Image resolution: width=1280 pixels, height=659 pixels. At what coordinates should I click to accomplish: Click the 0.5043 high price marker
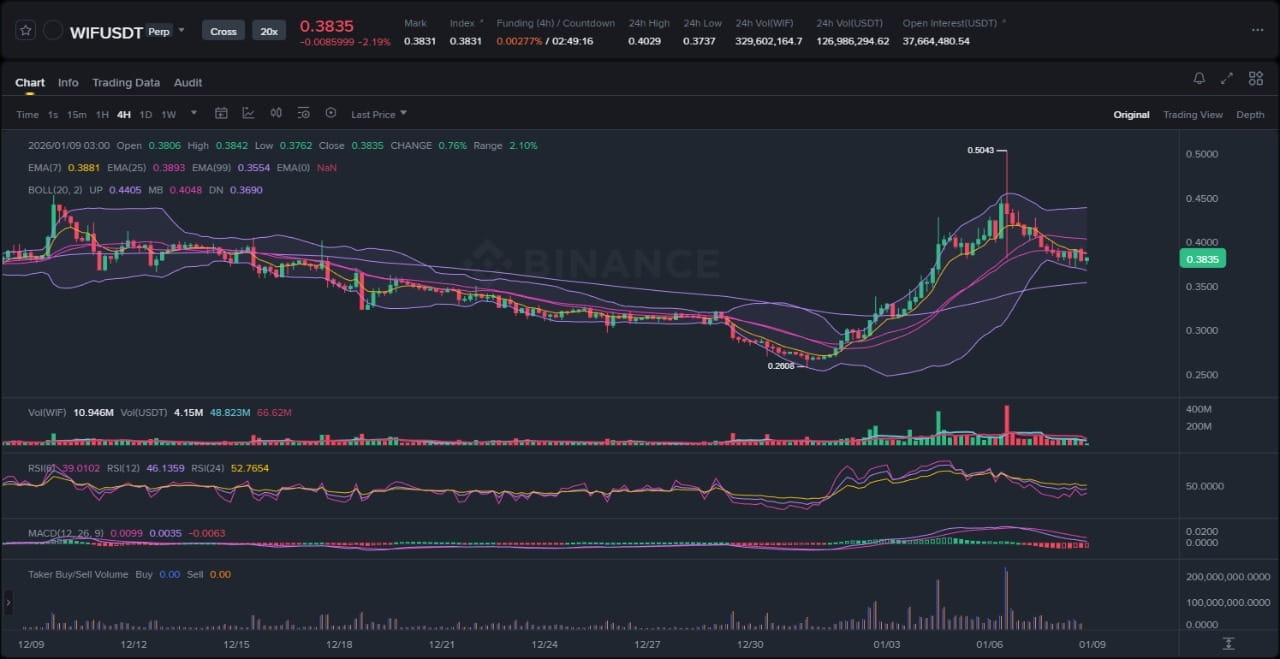(981, 150)
